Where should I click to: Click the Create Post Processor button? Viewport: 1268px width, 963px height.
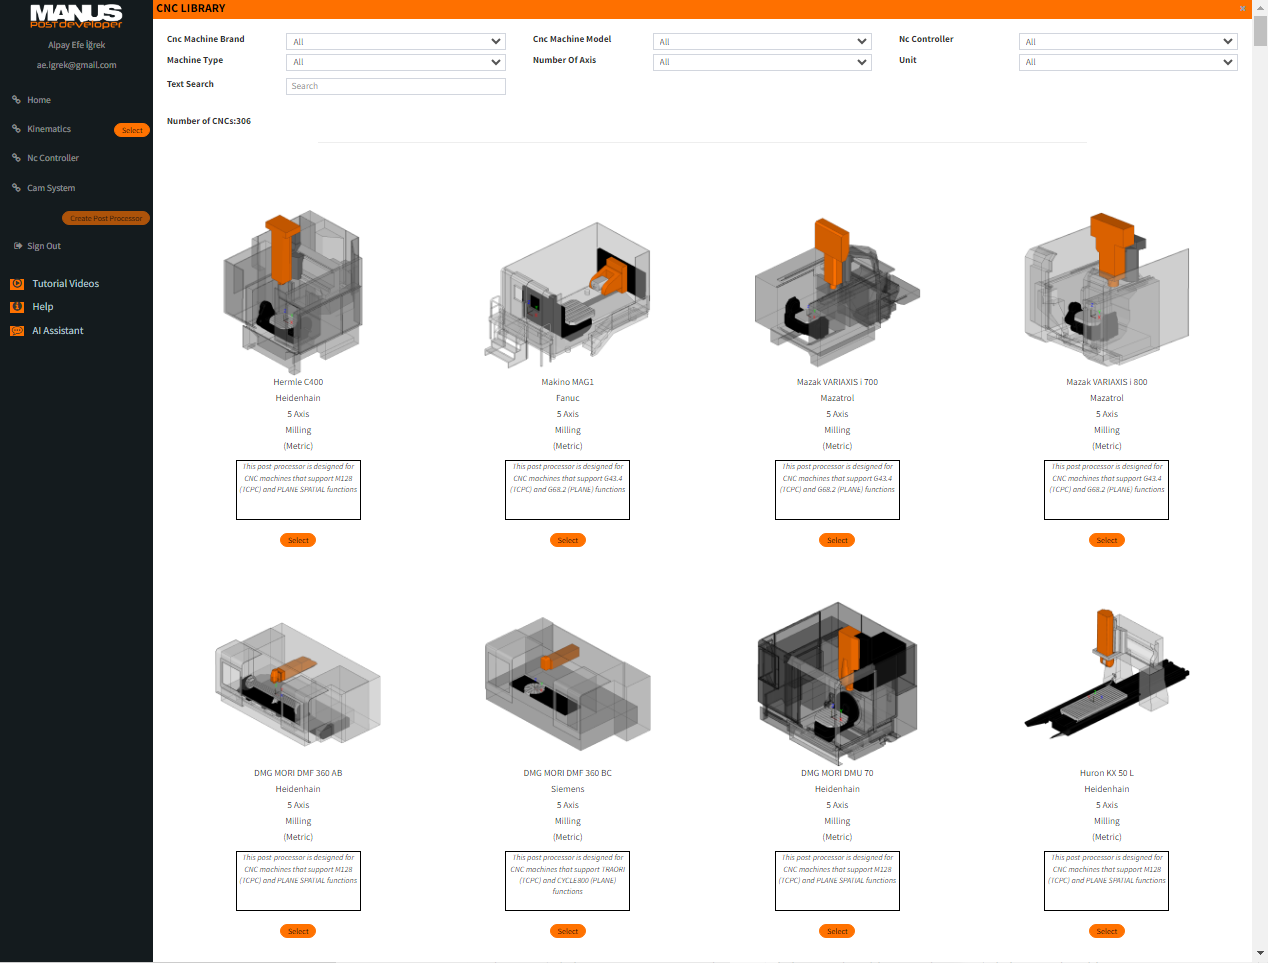coord(106,218)
